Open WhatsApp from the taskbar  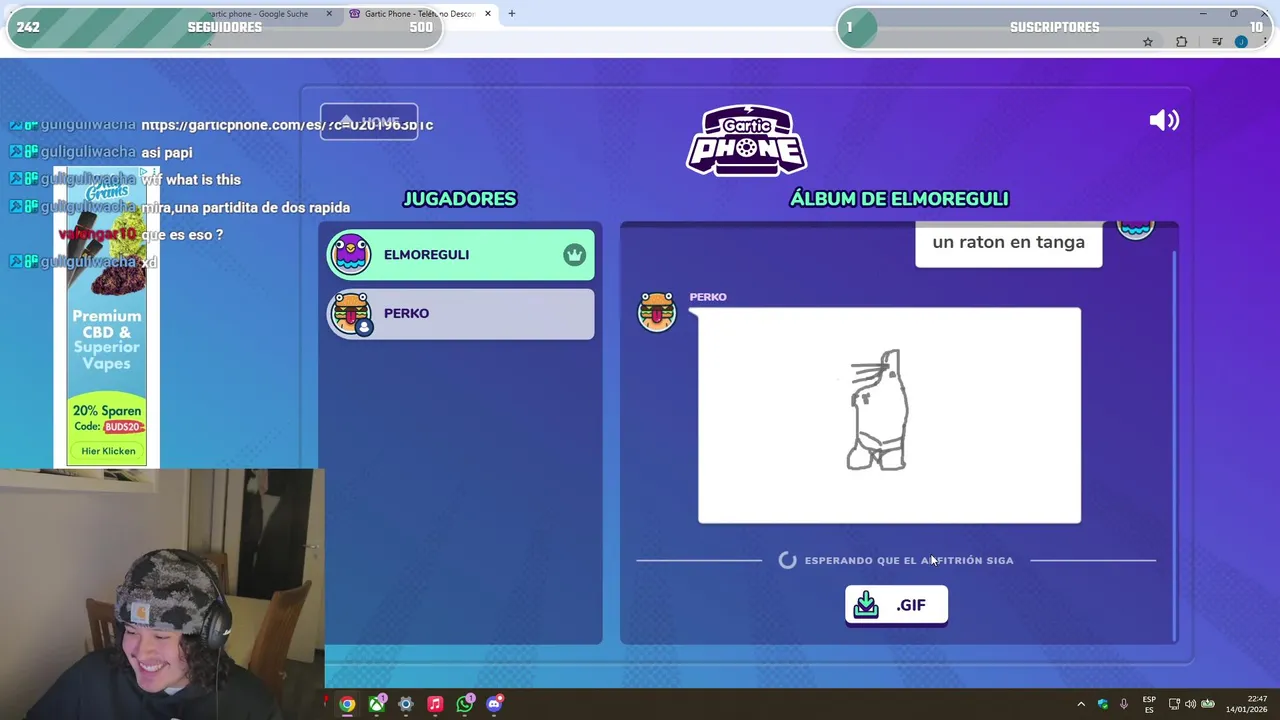[464, 704]
